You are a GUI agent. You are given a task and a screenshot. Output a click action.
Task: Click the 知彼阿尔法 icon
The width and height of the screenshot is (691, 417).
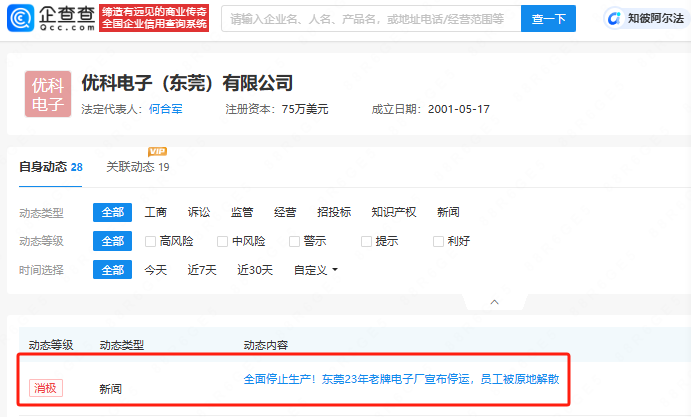pos(614,19)
